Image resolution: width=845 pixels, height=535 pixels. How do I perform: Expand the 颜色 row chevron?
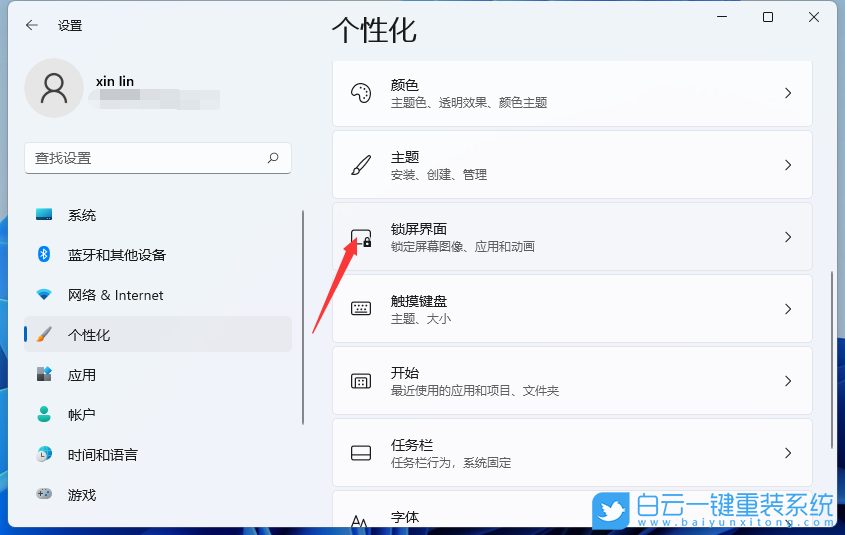(788, 93)
